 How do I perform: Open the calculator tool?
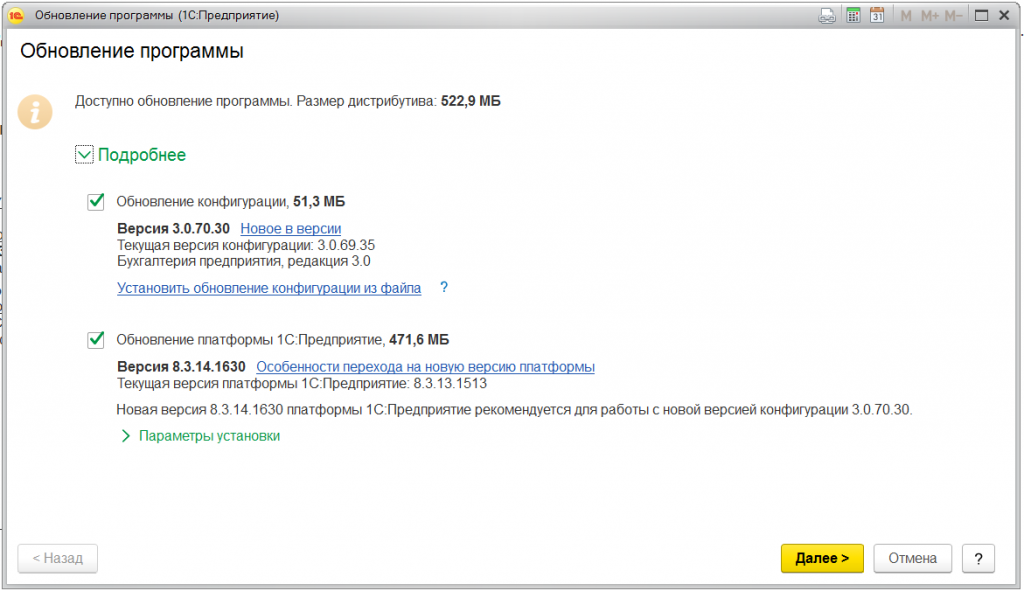coord(853,16)
